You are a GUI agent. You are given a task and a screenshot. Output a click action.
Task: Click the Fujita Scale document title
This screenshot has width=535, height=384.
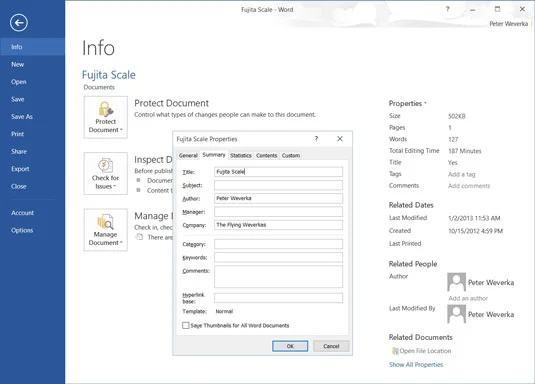point(109,75)
